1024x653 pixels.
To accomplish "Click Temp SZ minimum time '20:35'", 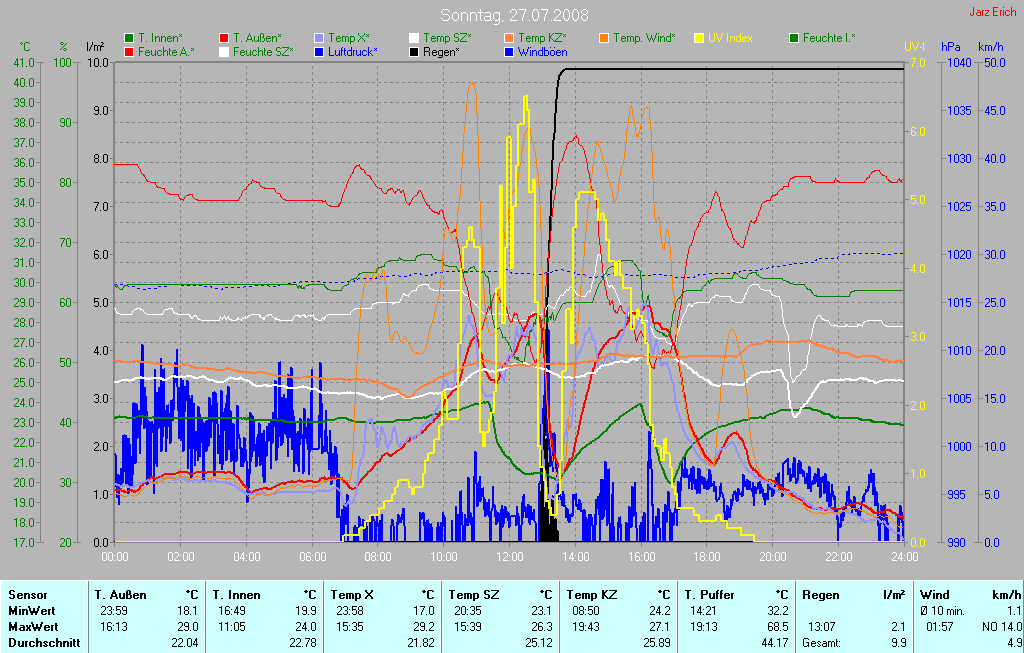I will (468, 611).
